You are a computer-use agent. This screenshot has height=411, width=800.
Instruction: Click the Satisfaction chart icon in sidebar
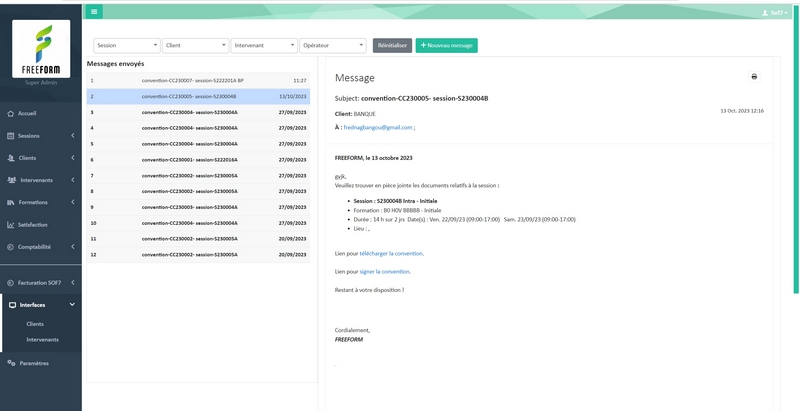tap(11, 225)
